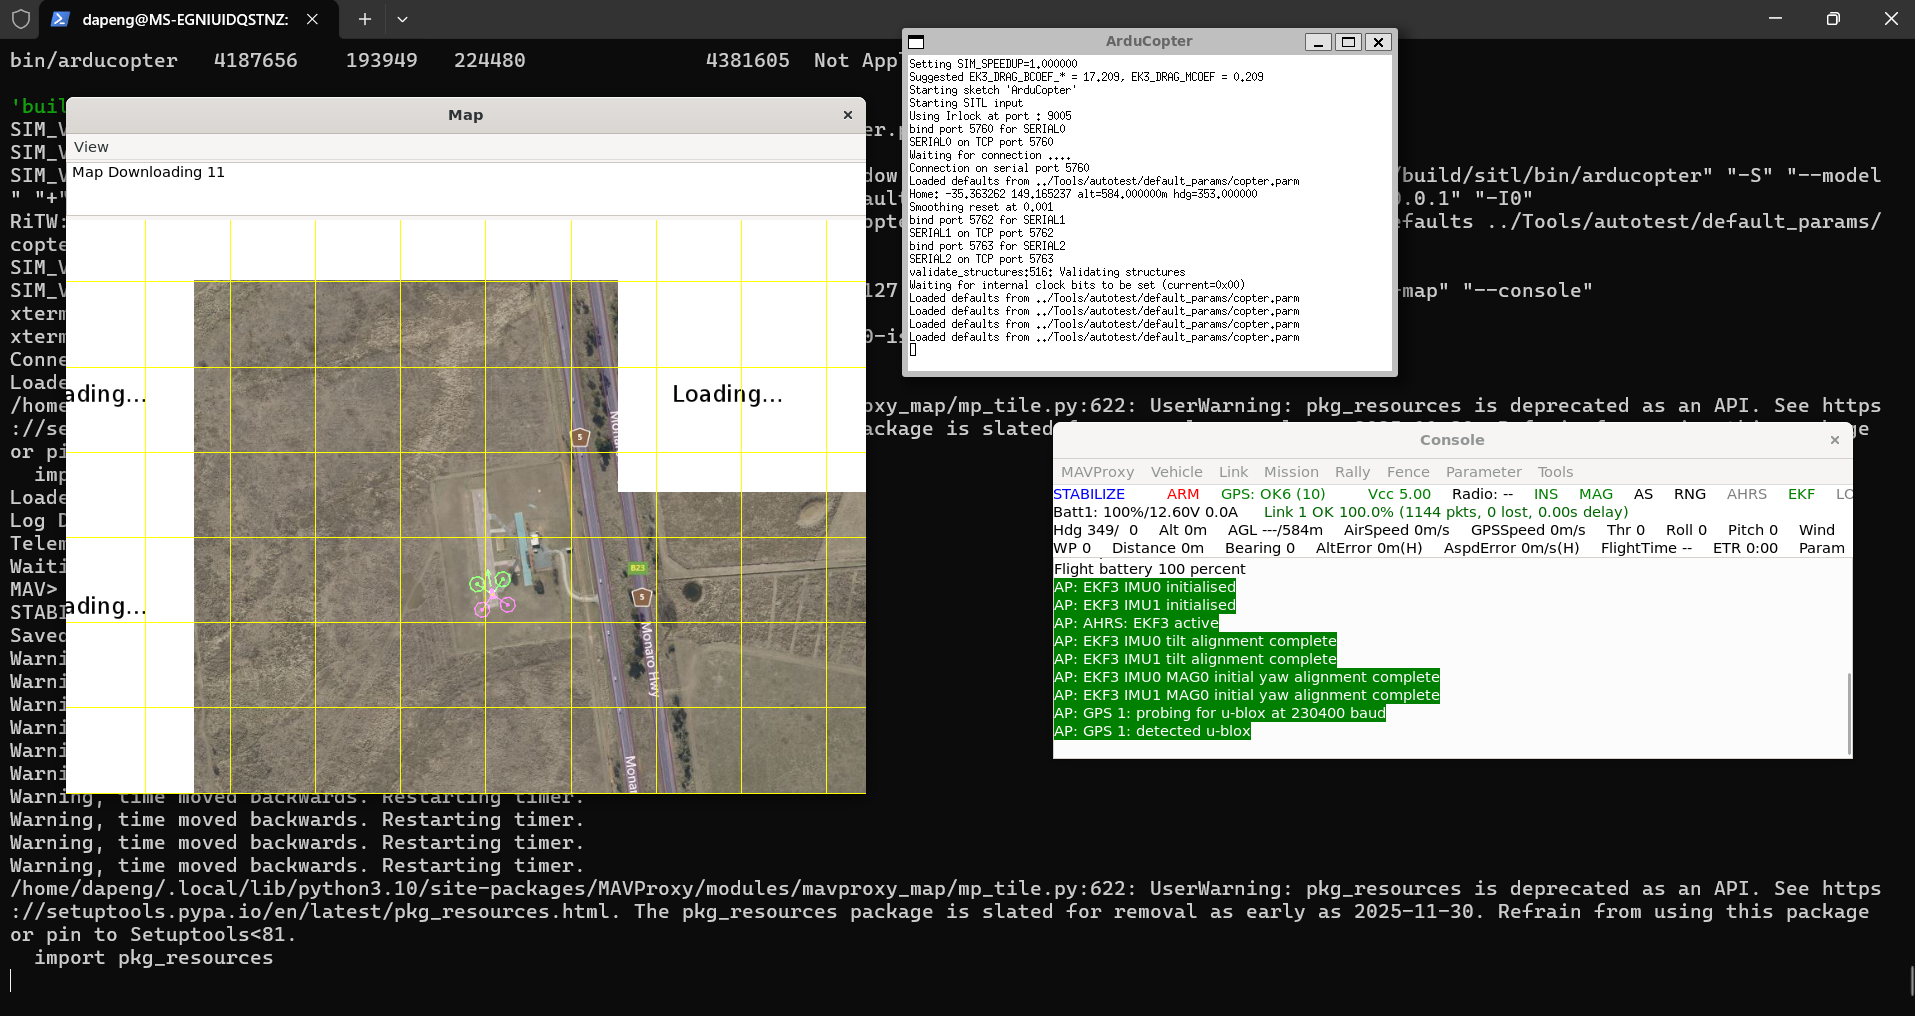
Task: Open the Fence menu in Console
Action: 1408,472
